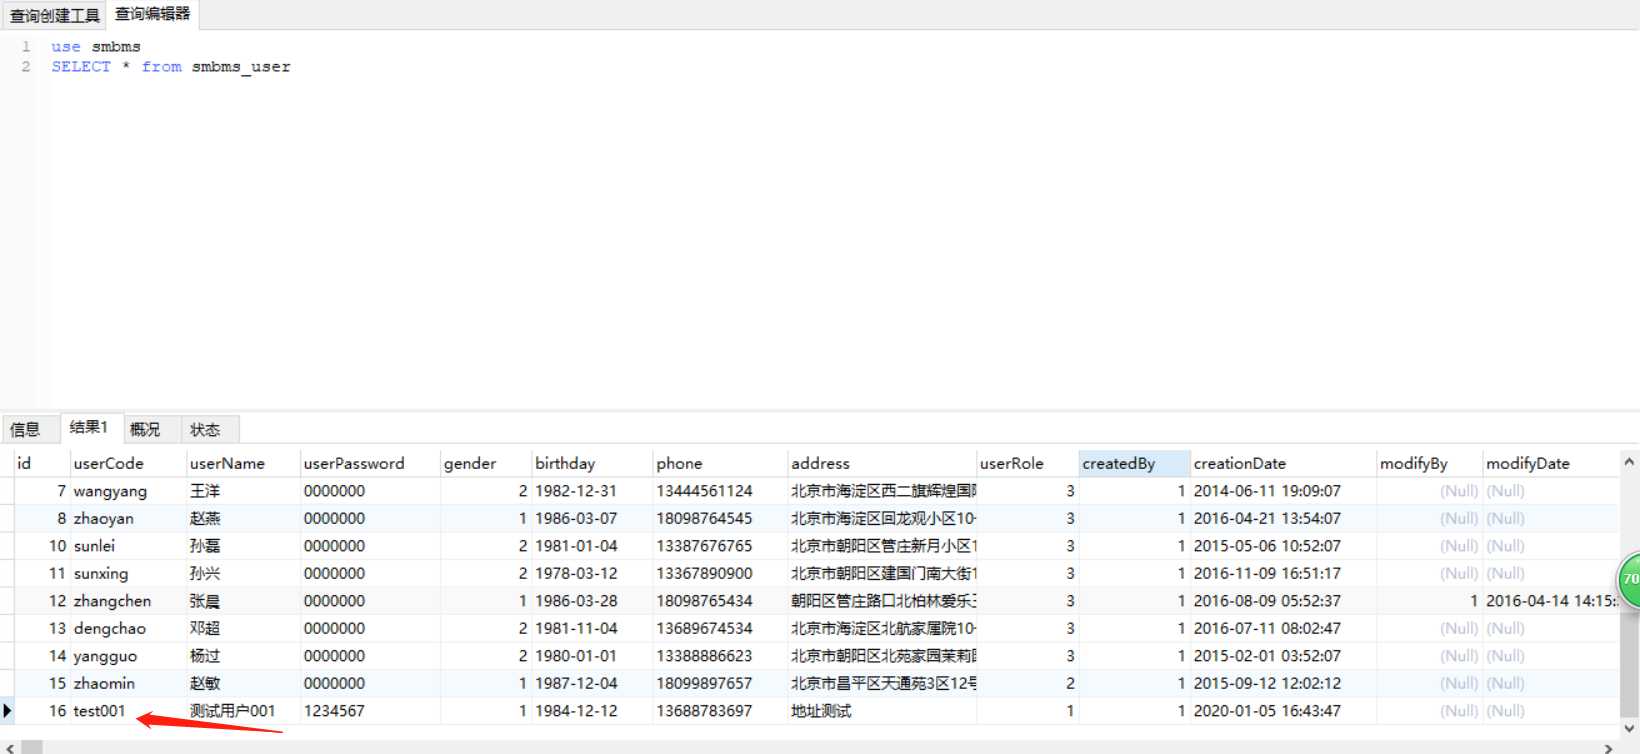Click the sunxing userCode cell
Image resolution: width=1640 pixels, height=754 pixels.
click(128, 573)
